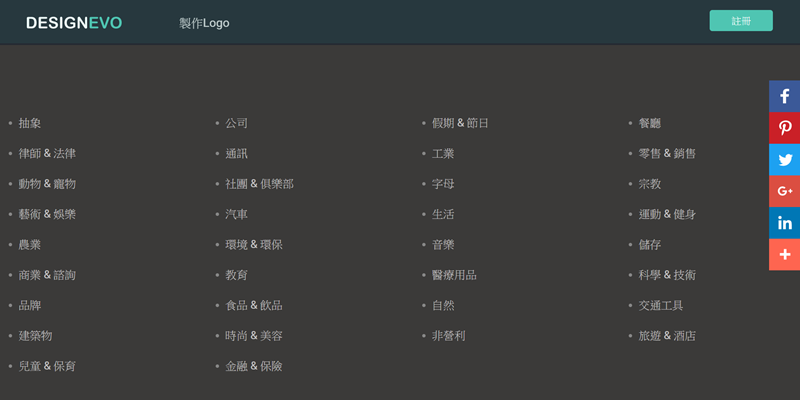Go to 動物 & 寵物 logos
This screenshot has width=800, height=400.
pos(47,184)
